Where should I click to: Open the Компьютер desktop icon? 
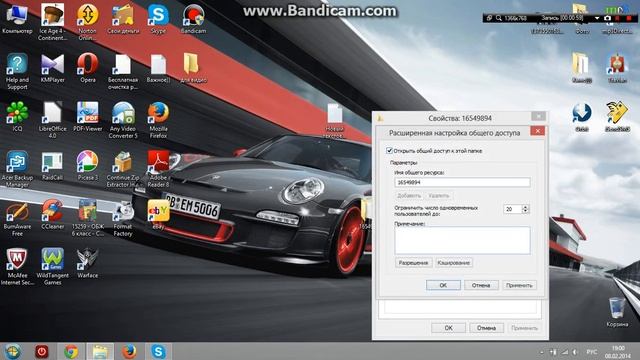click(17, 19)
